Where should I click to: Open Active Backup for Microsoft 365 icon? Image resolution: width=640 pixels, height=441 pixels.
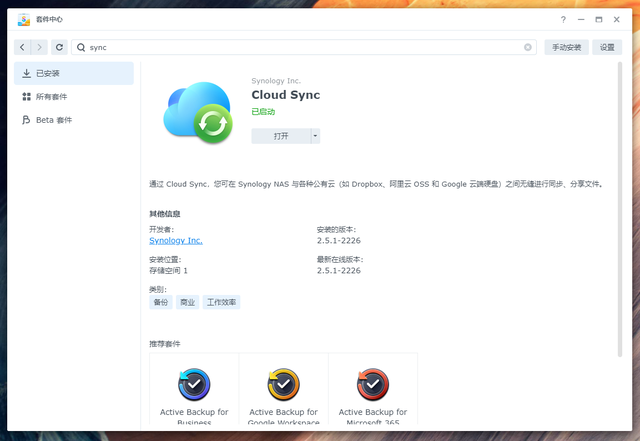[373, 384]
